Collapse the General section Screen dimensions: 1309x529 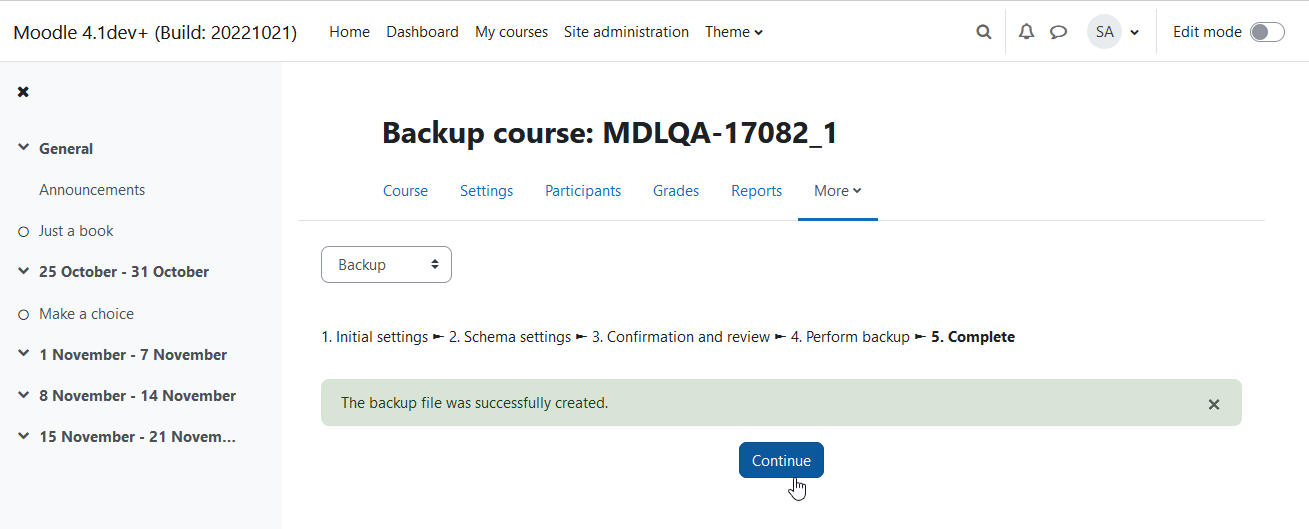[x=24, y=148]
